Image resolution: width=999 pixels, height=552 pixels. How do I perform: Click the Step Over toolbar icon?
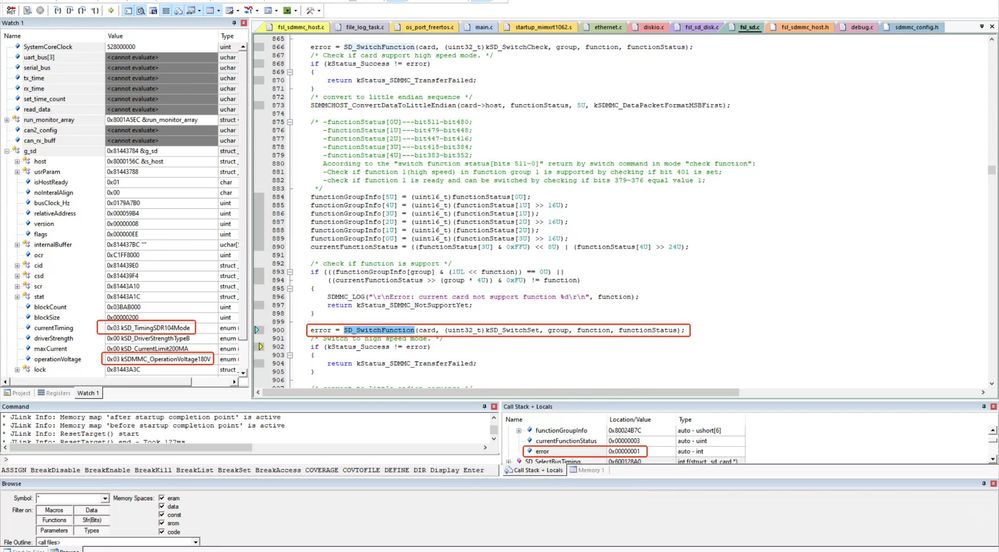(70, 10)
